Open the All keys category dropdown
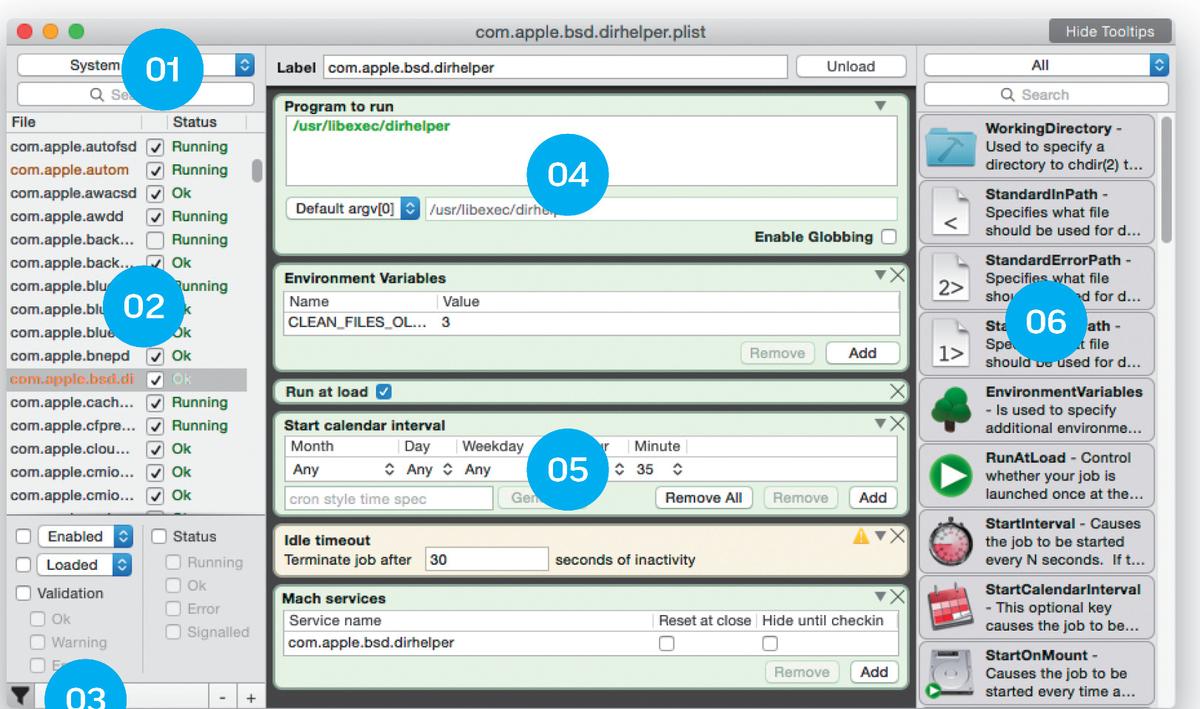 (1046, 65)
